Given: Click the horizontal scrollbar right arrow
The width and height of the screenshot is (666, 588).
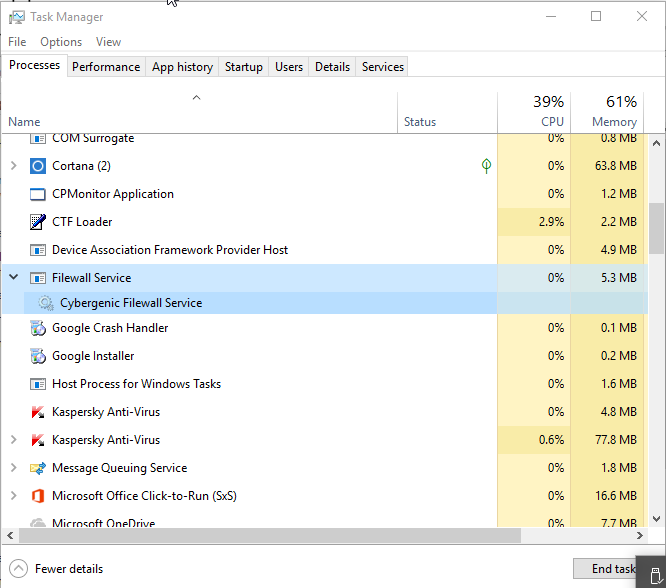Looking at the screenshot, I should (640, 536).
